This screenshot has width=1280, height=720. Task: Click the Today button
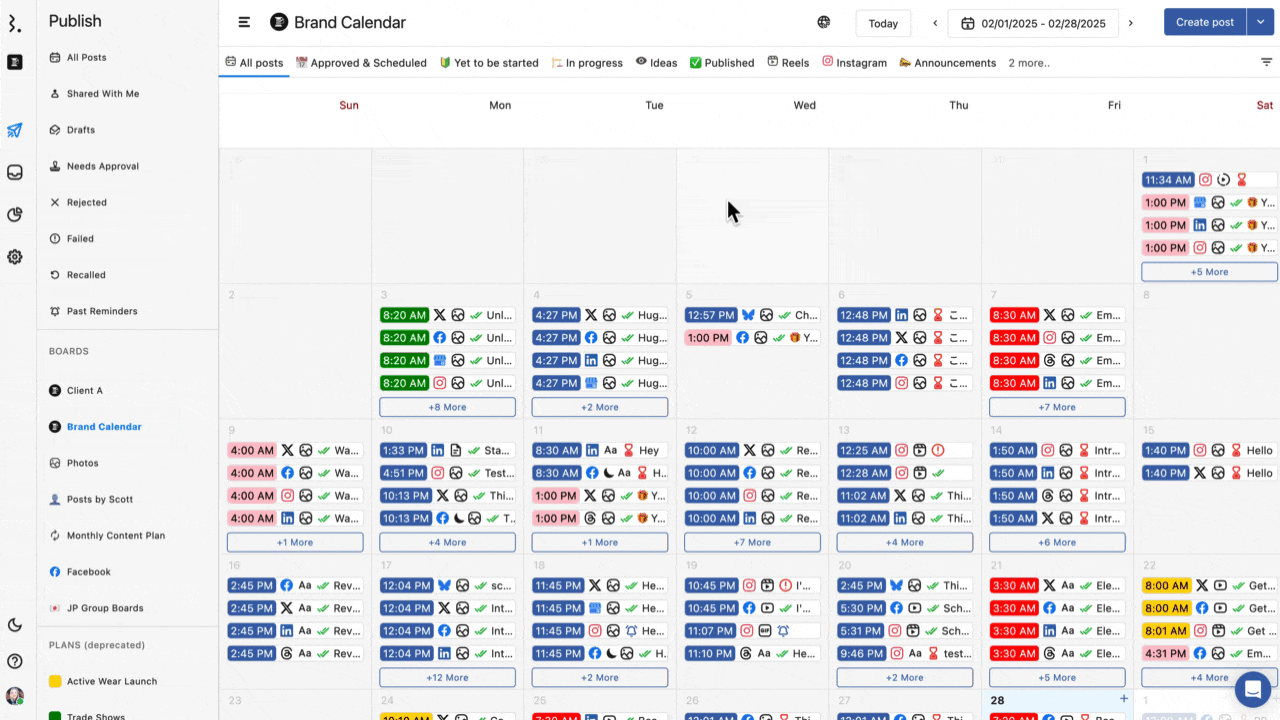pos(883,22)
